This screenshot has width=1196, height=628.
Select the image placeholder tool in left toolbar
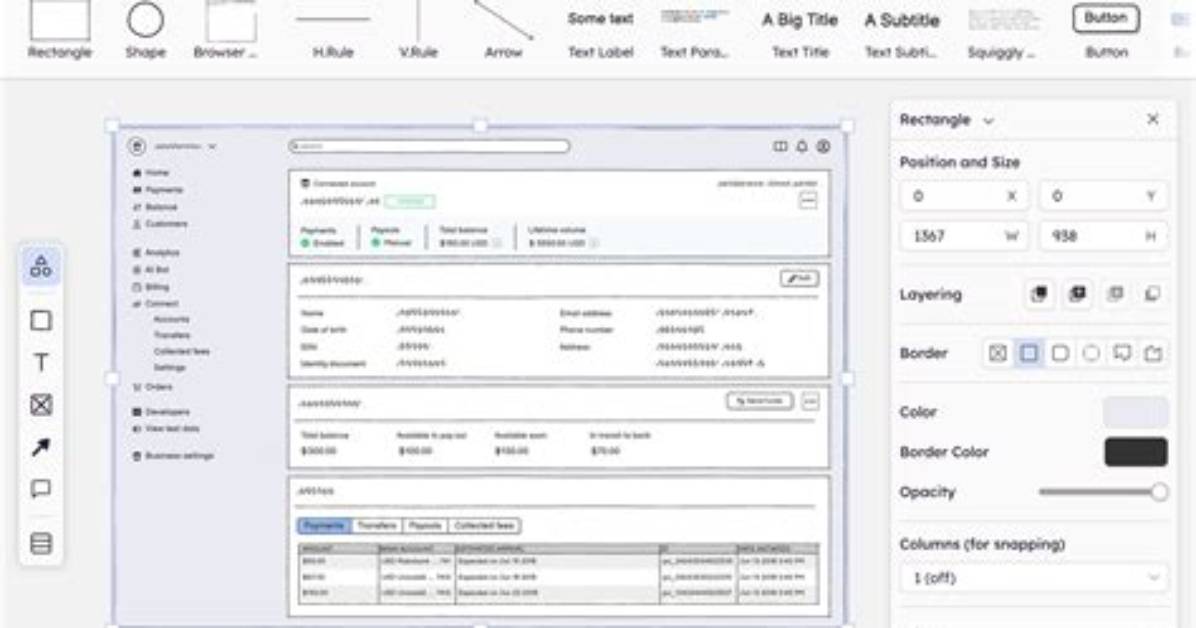41,404
